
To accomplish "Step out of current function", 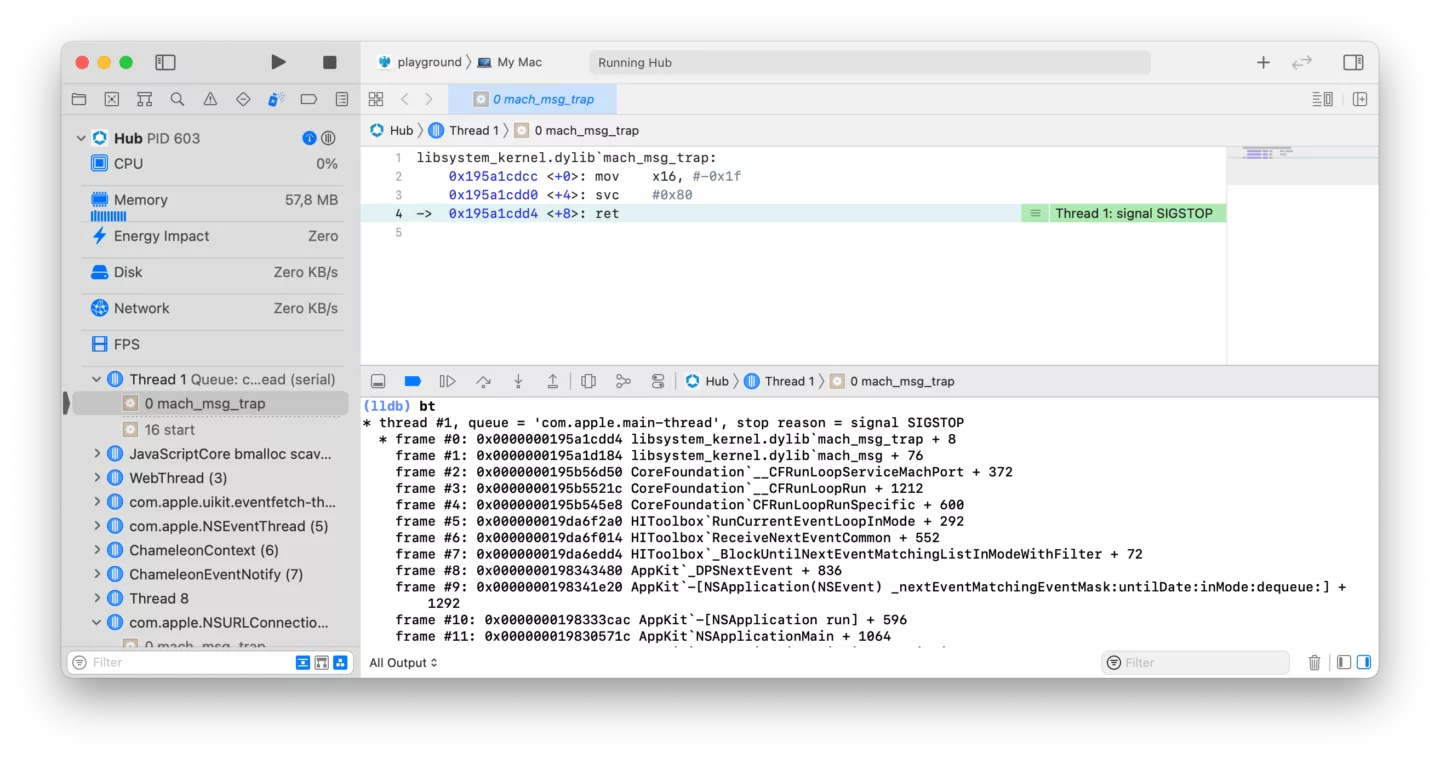I will (x=552, y=381).
